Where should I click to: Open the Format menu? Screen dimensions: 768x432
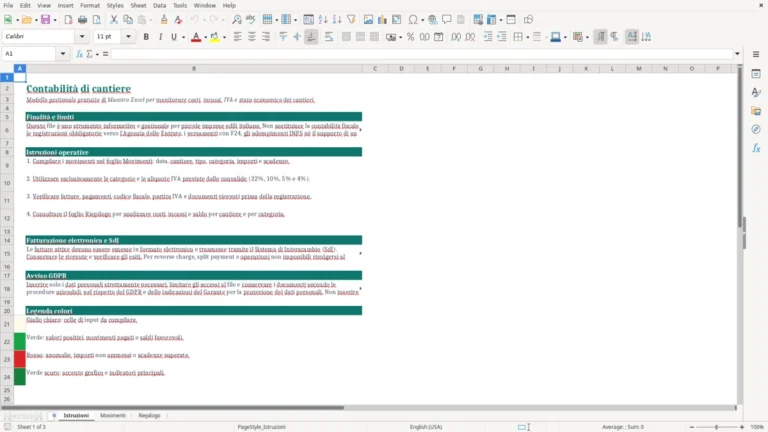pos(90,5)
